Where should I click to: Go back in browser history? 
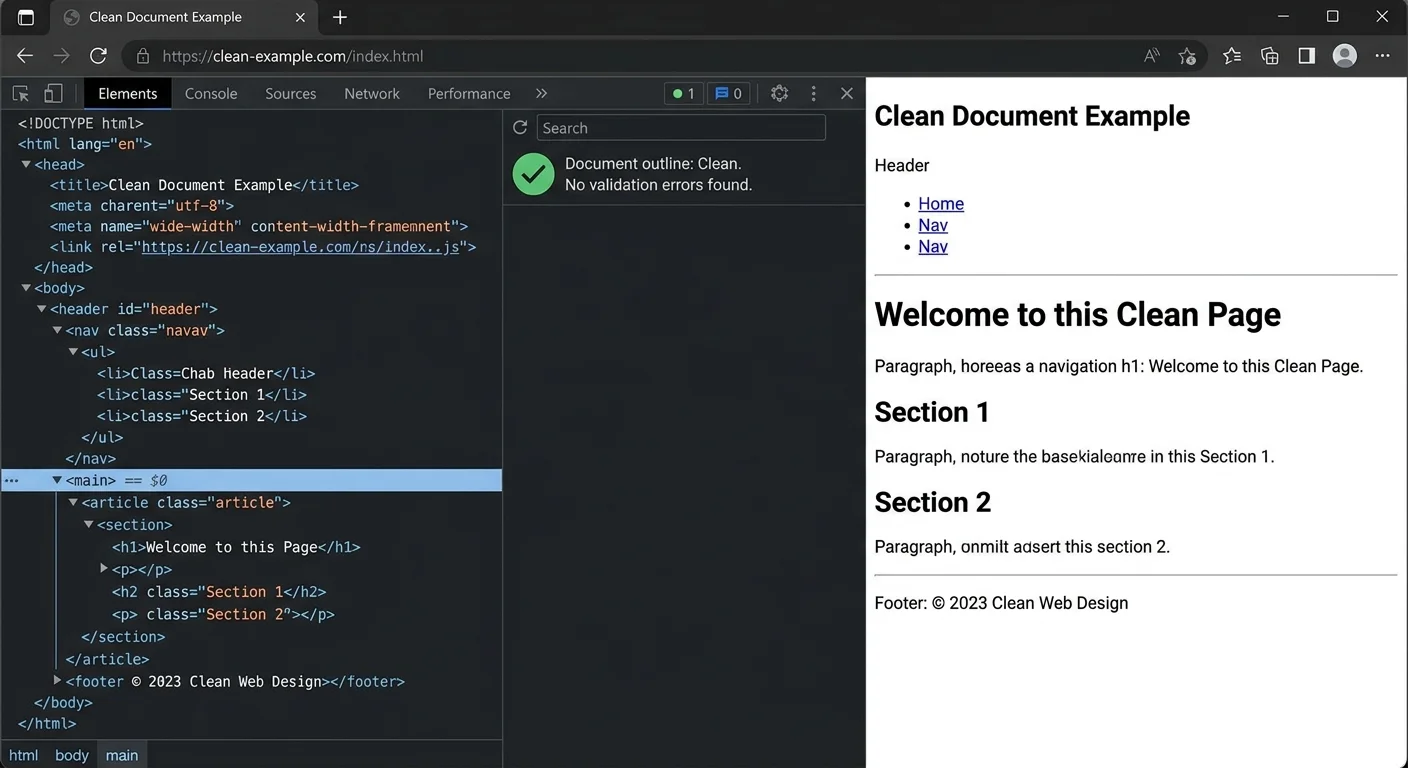(25, 56)
